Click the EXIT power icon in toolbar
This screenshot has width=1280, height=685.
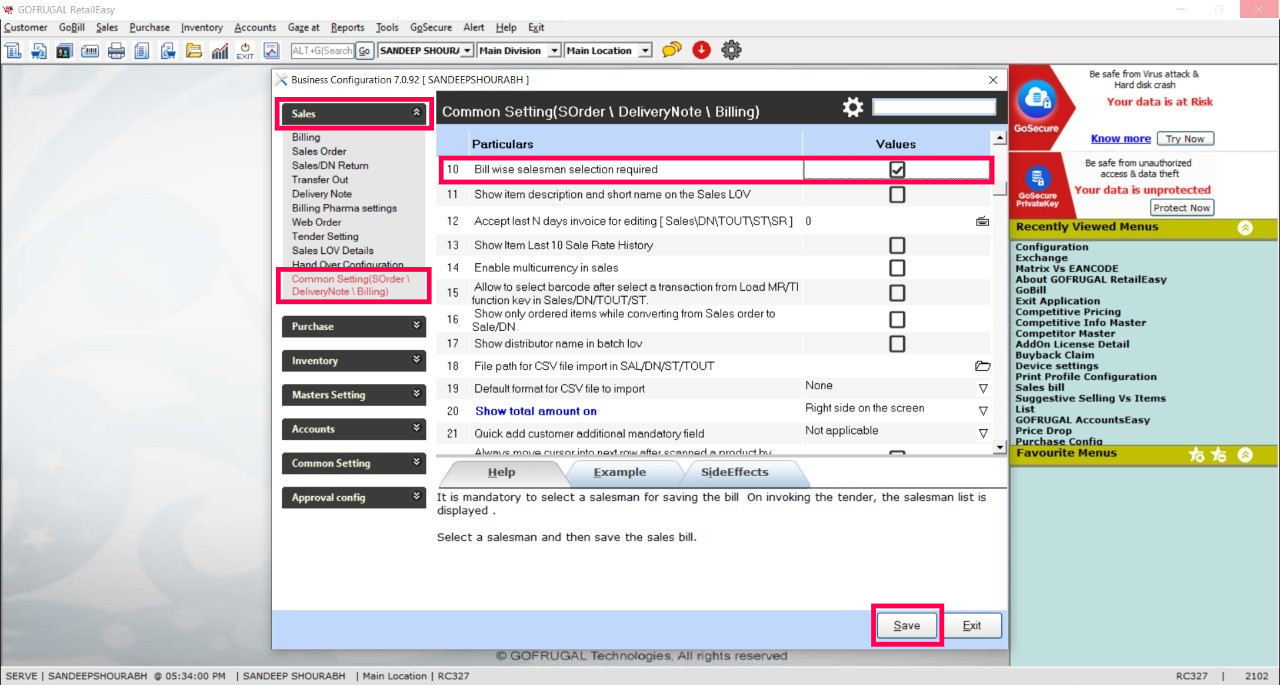click(245, 51)
